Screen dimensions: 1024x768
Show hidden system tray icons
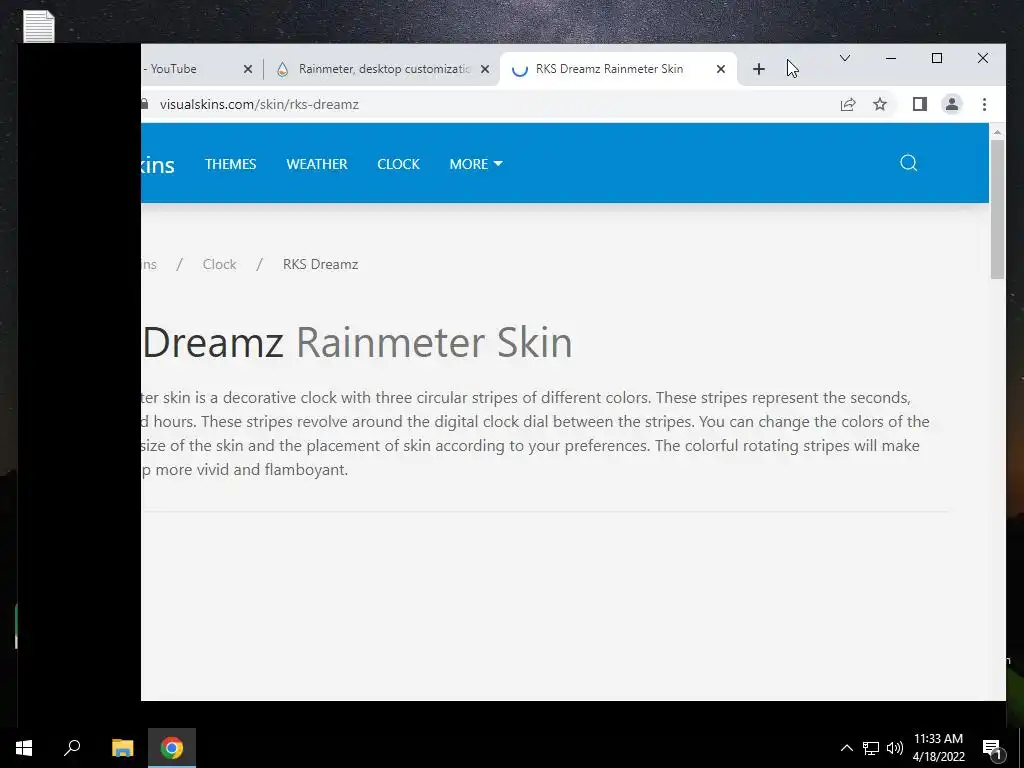coord(846,748)
